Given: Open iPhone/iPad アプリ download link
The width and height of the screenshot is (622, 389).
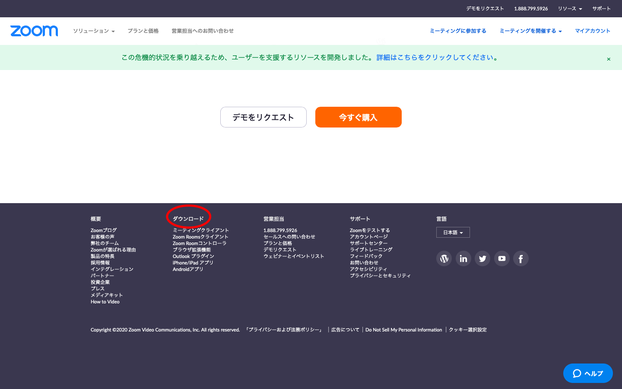Looking at the screenshot, I should click(193, 263).
